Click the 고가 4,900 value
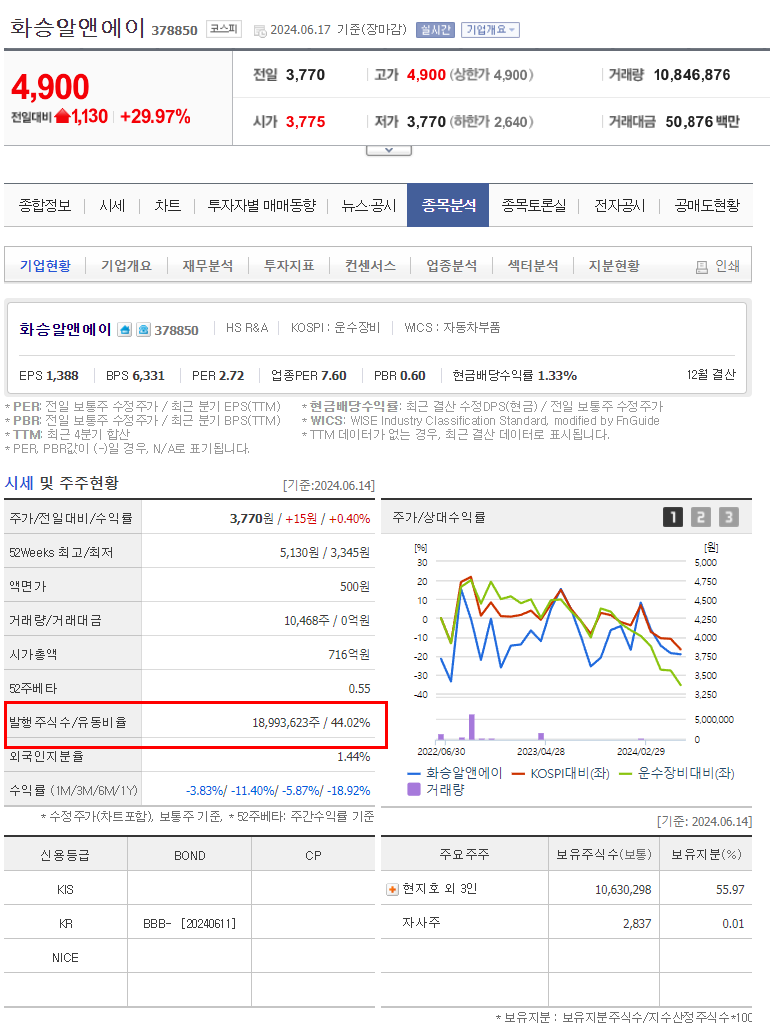 point(426,75)
